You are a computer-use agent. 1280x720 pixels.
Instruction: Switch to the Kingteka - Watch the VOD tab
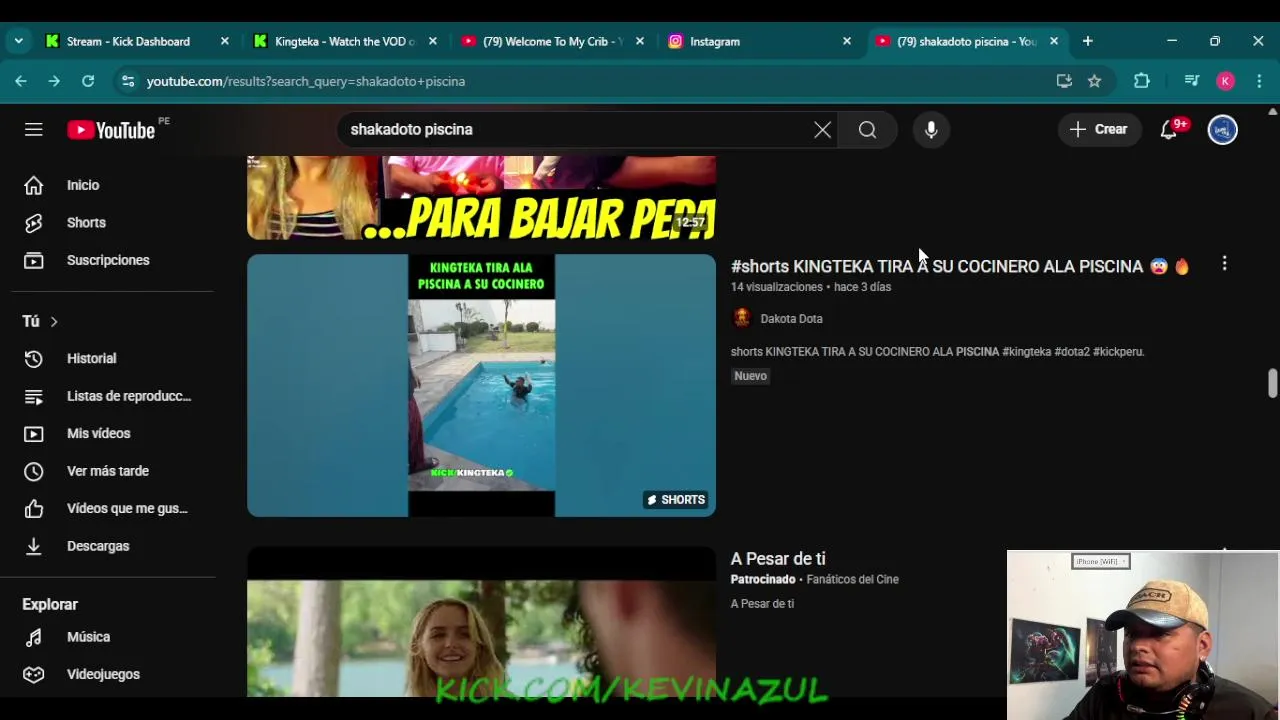345,41
